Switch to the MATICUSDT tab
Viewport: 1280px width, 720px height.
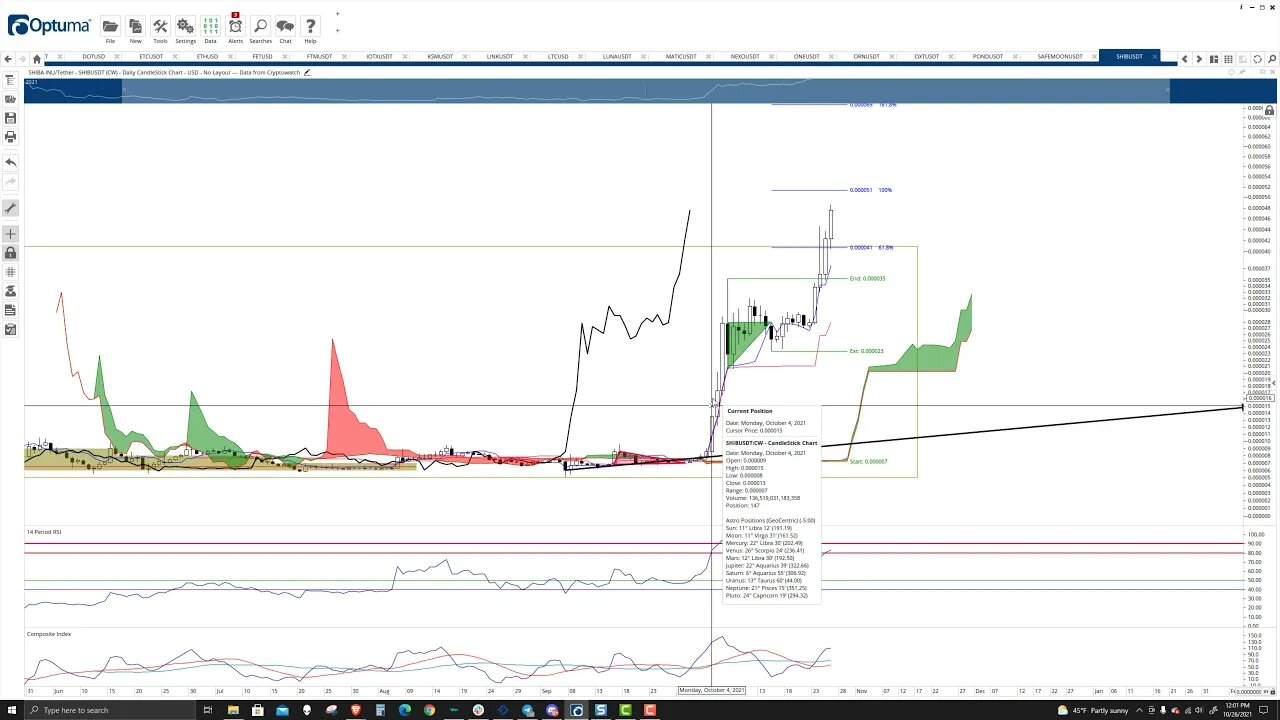pyautogui.click(x=681, y=57)
